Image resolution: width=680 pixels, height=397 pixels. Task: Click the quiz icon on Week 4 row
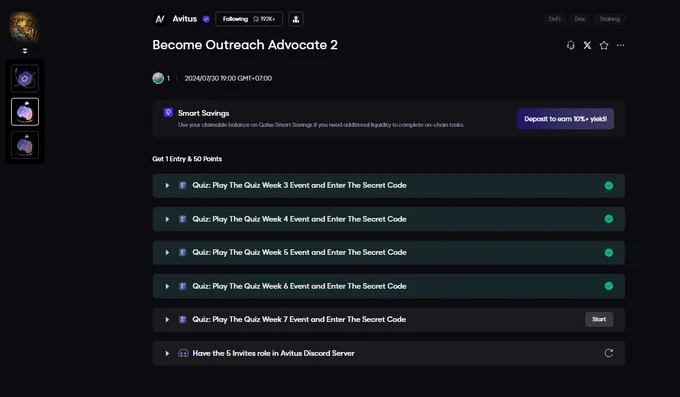tap(183, 219)
